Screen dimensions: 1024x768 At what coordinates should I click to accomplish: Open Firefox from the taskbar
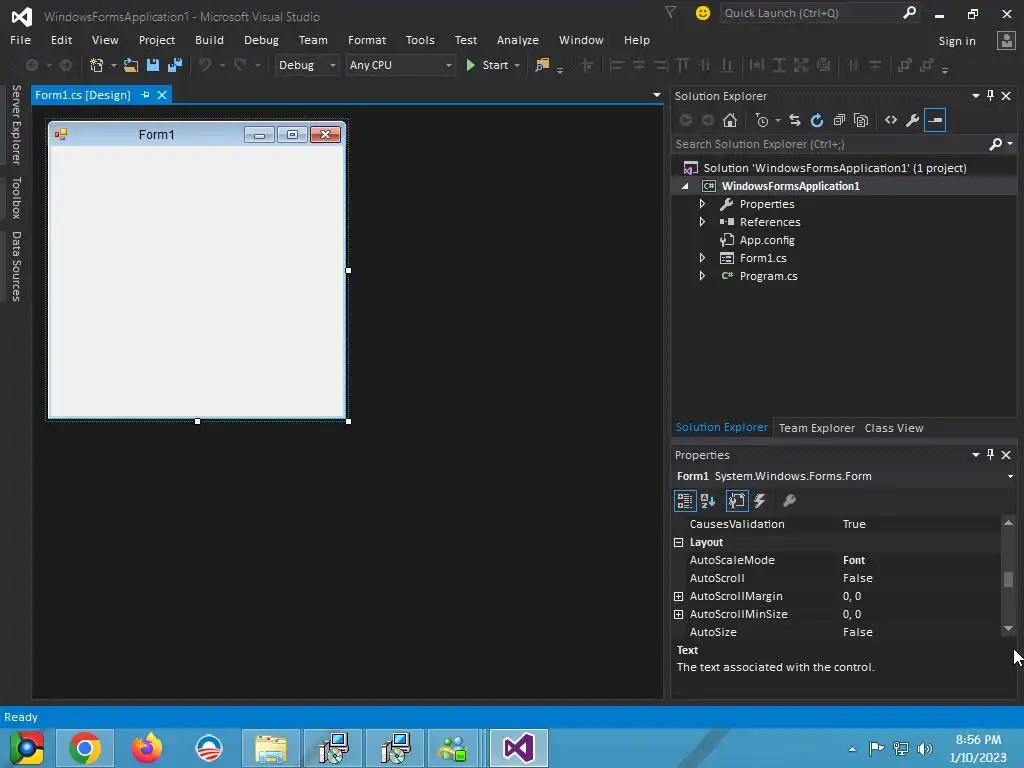[x=147, y=748]
